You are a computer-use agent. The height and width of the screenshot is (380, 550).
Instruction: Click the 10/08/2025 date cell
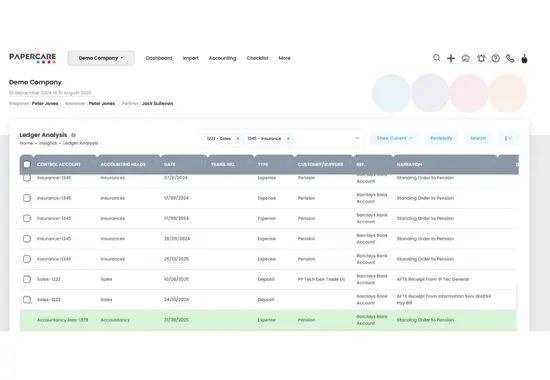(x=176, y=279)
